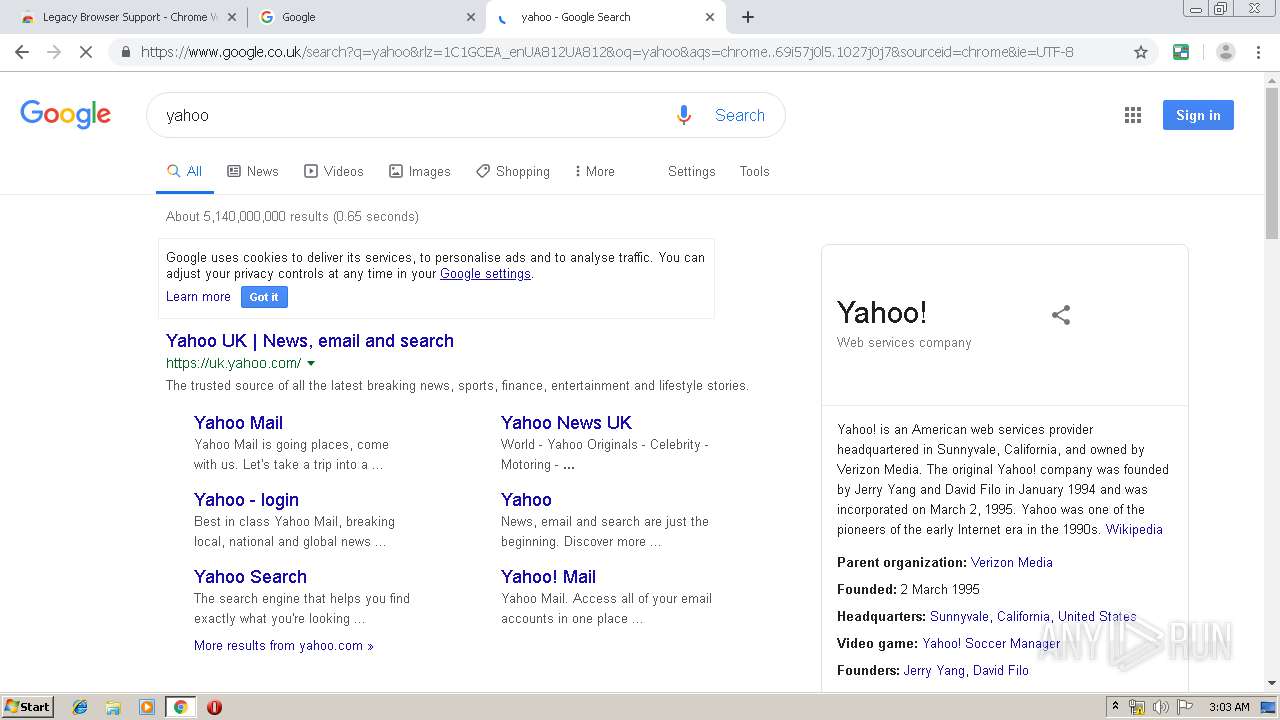Open Internet Explorer from the taskbar

point(80,707)
